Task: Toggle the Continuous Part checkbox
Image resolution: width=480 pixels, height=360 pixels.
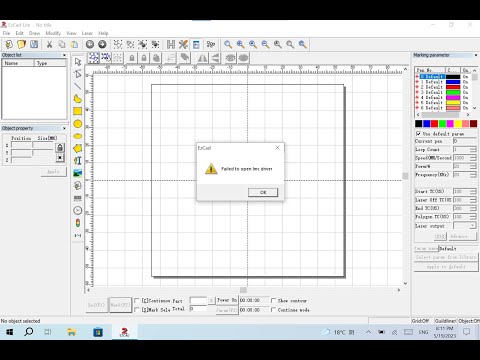Action: 137,300
